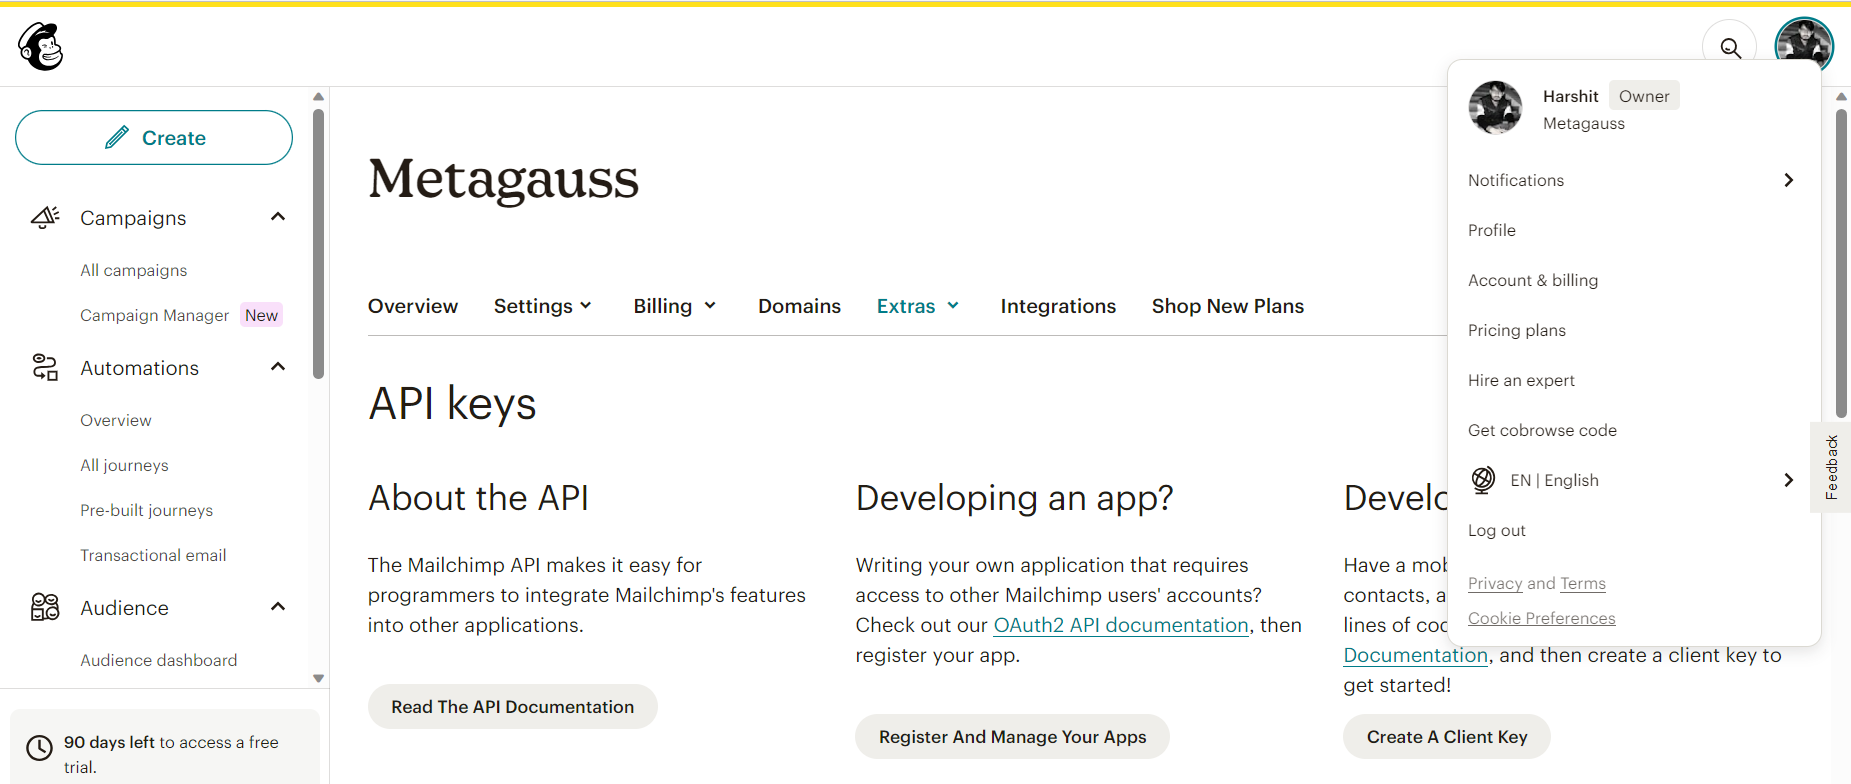Click the Audience people icon

coord(45,607)
